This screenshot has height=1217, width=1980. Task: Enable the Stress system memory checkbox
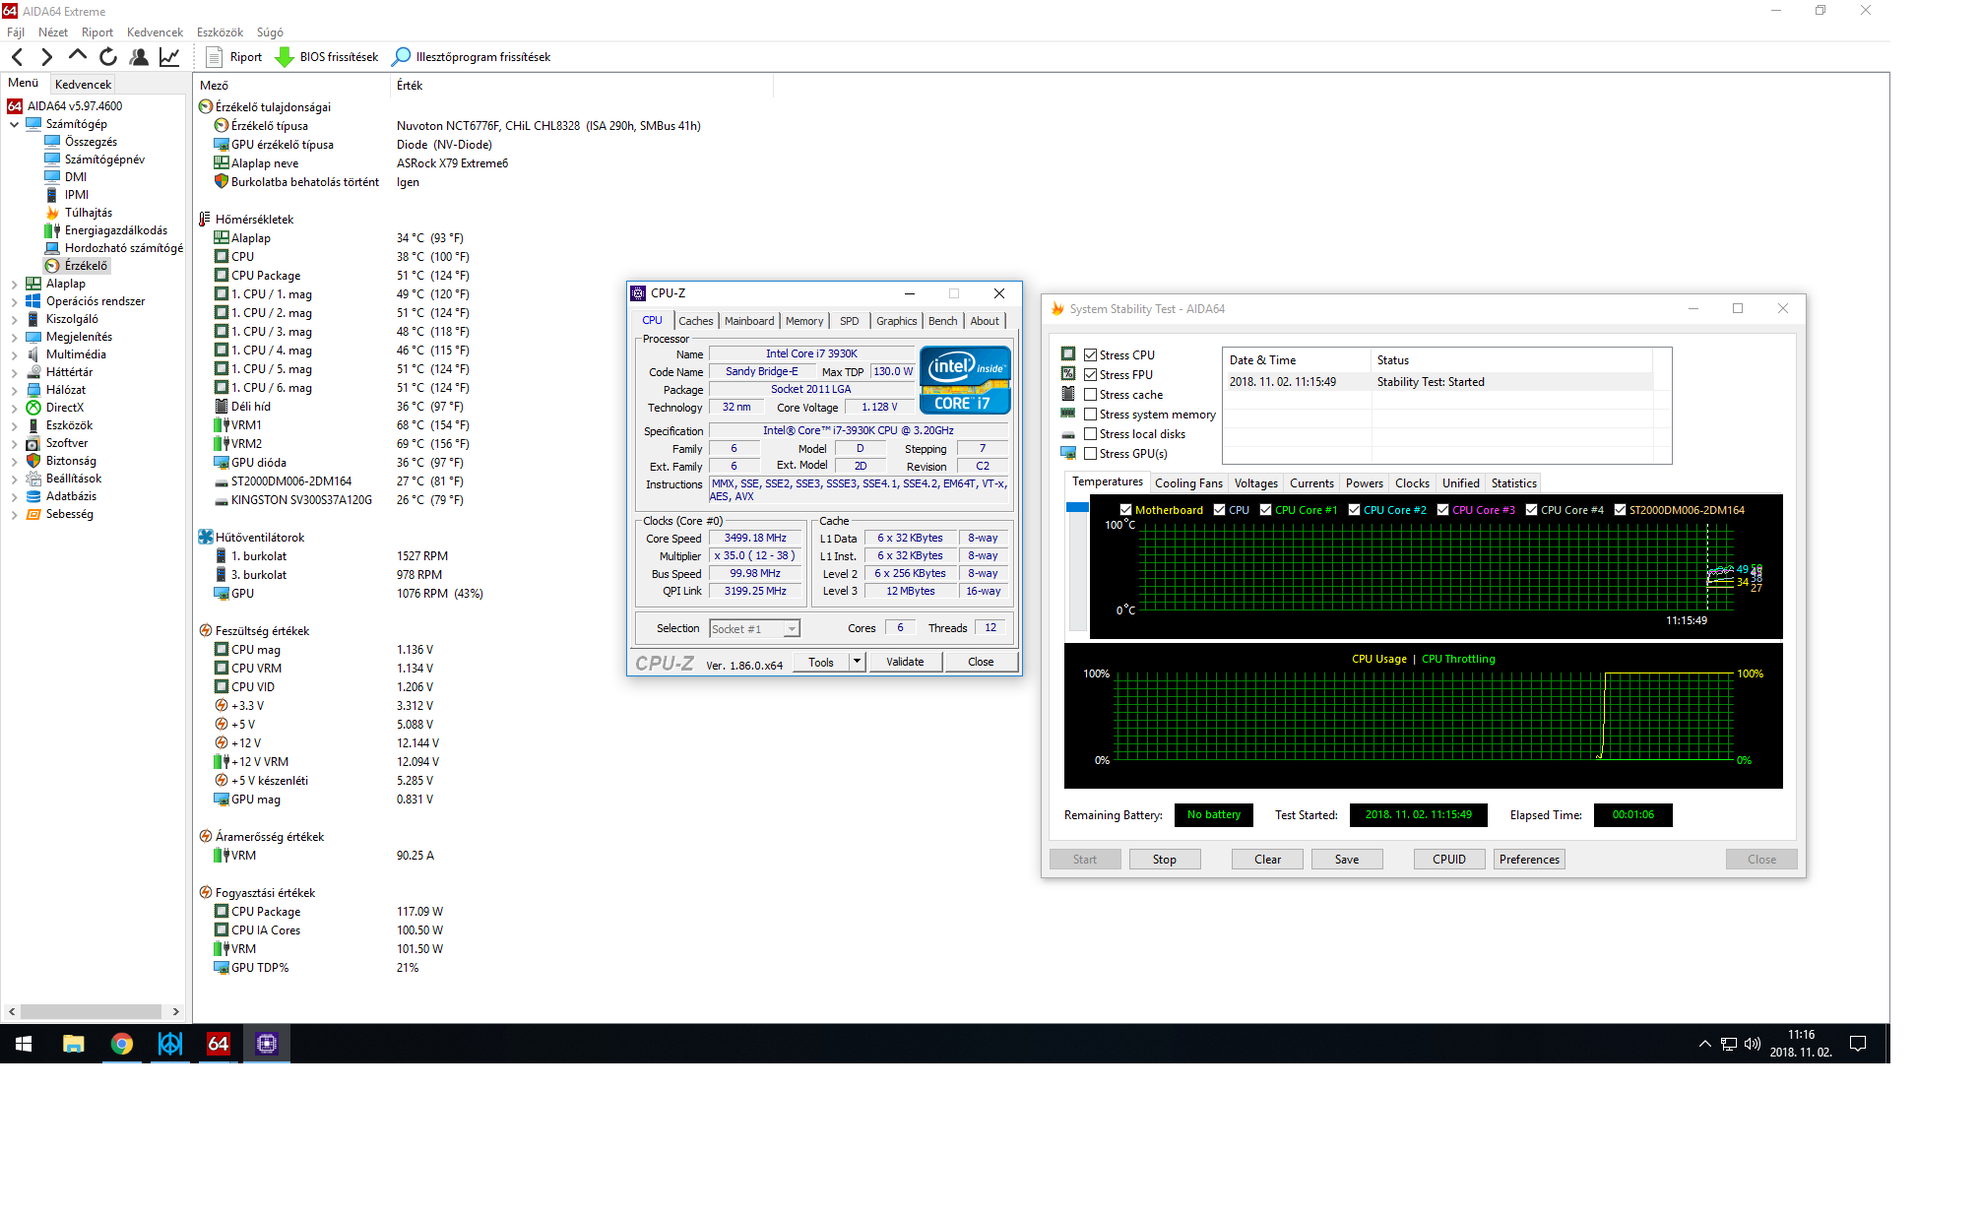click(1091, 414)
